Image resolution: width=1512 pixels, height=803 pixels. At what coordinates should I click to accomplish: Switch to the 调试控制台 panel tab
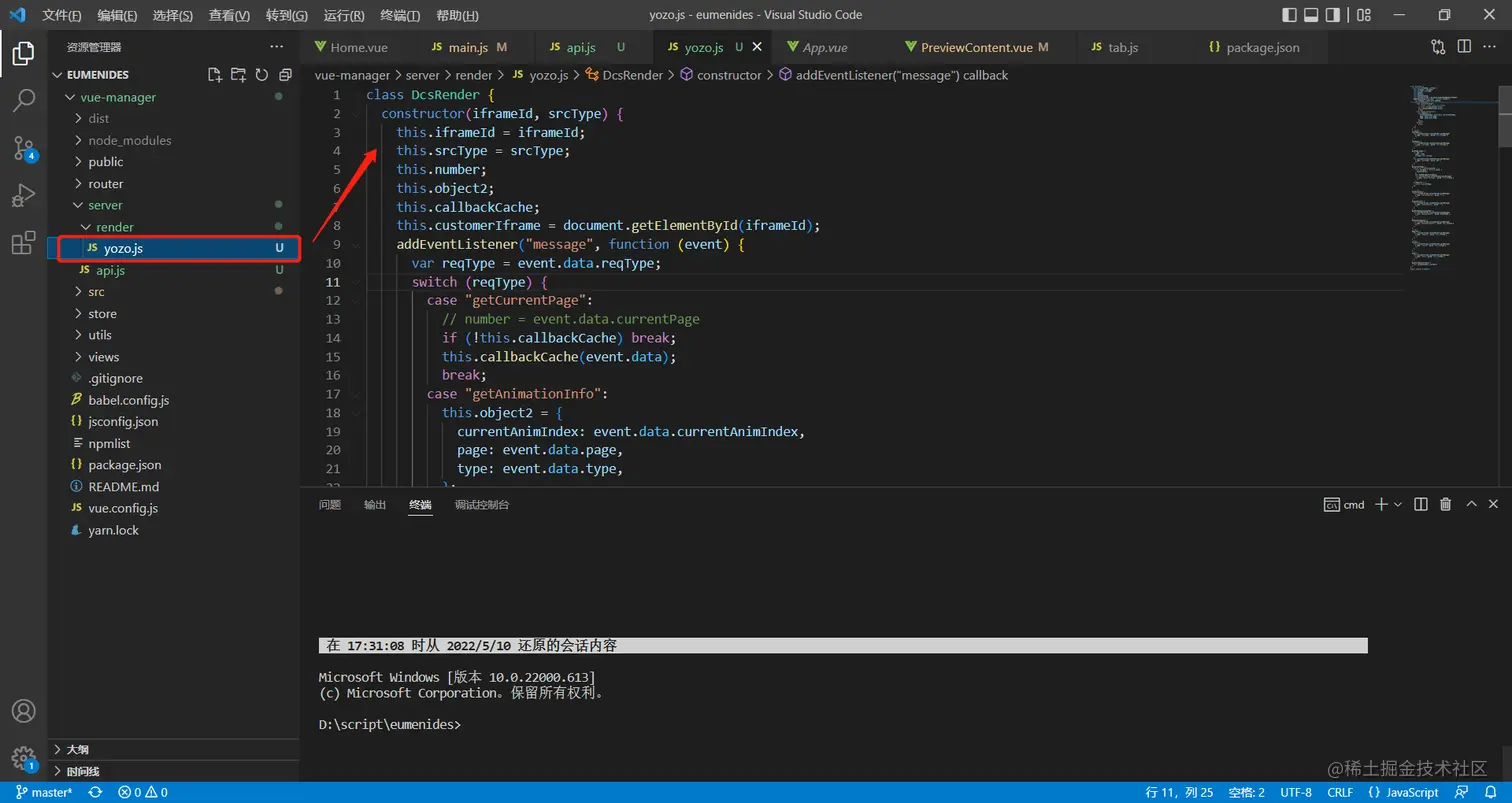482,505
